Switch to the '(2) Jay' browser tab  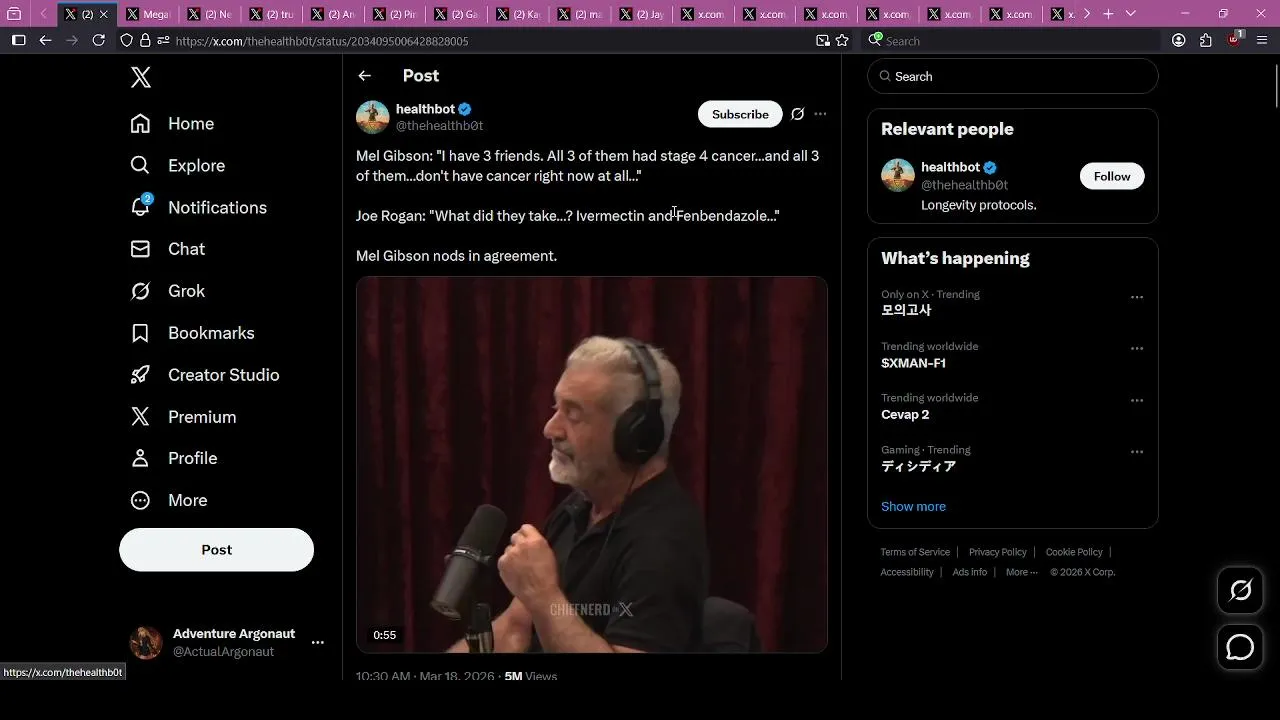click(x=642, y=14)
